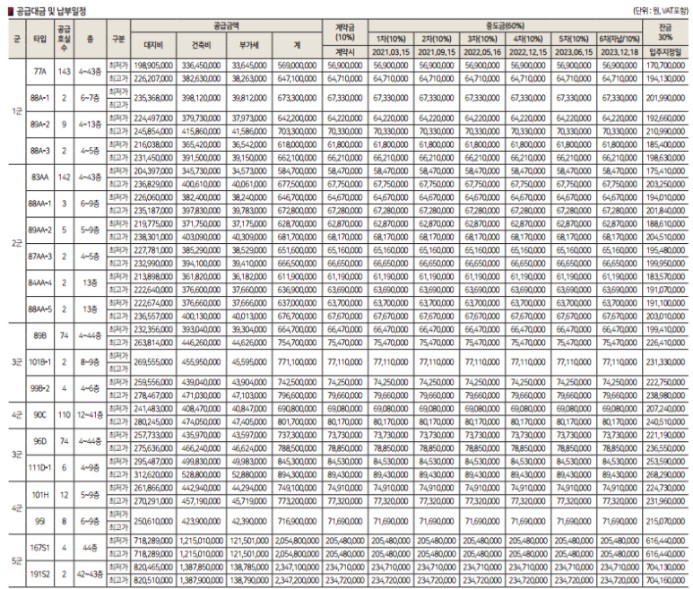Select the 2021.09.15 date header
Viewport: 693px width, 589px height.
coord(436,52)
